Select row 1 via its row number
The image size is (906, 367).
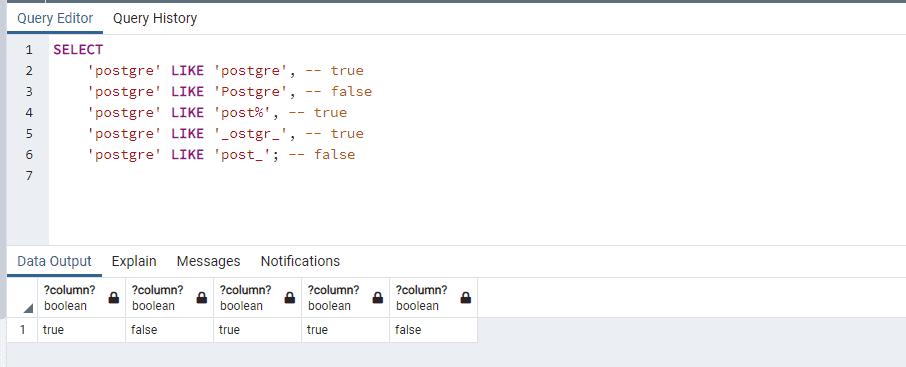23,330
